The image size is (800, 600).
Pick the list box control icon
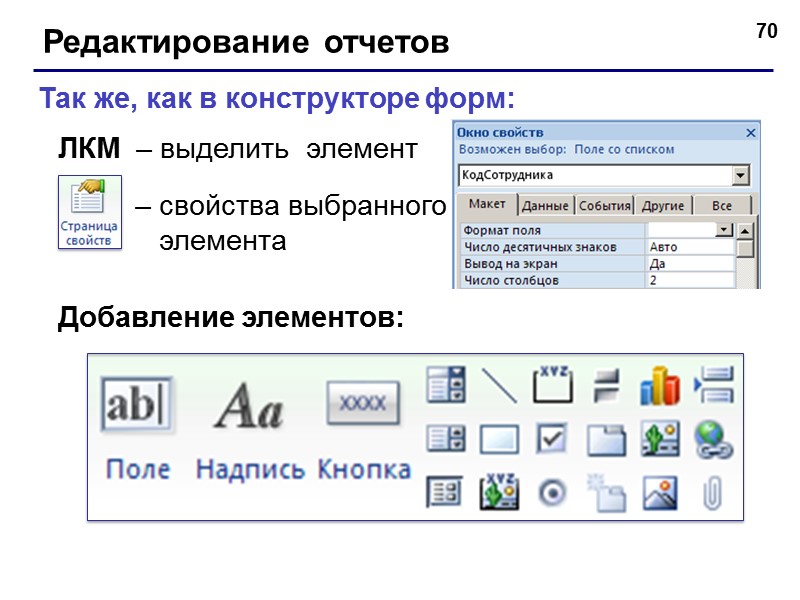pos(446,439)
